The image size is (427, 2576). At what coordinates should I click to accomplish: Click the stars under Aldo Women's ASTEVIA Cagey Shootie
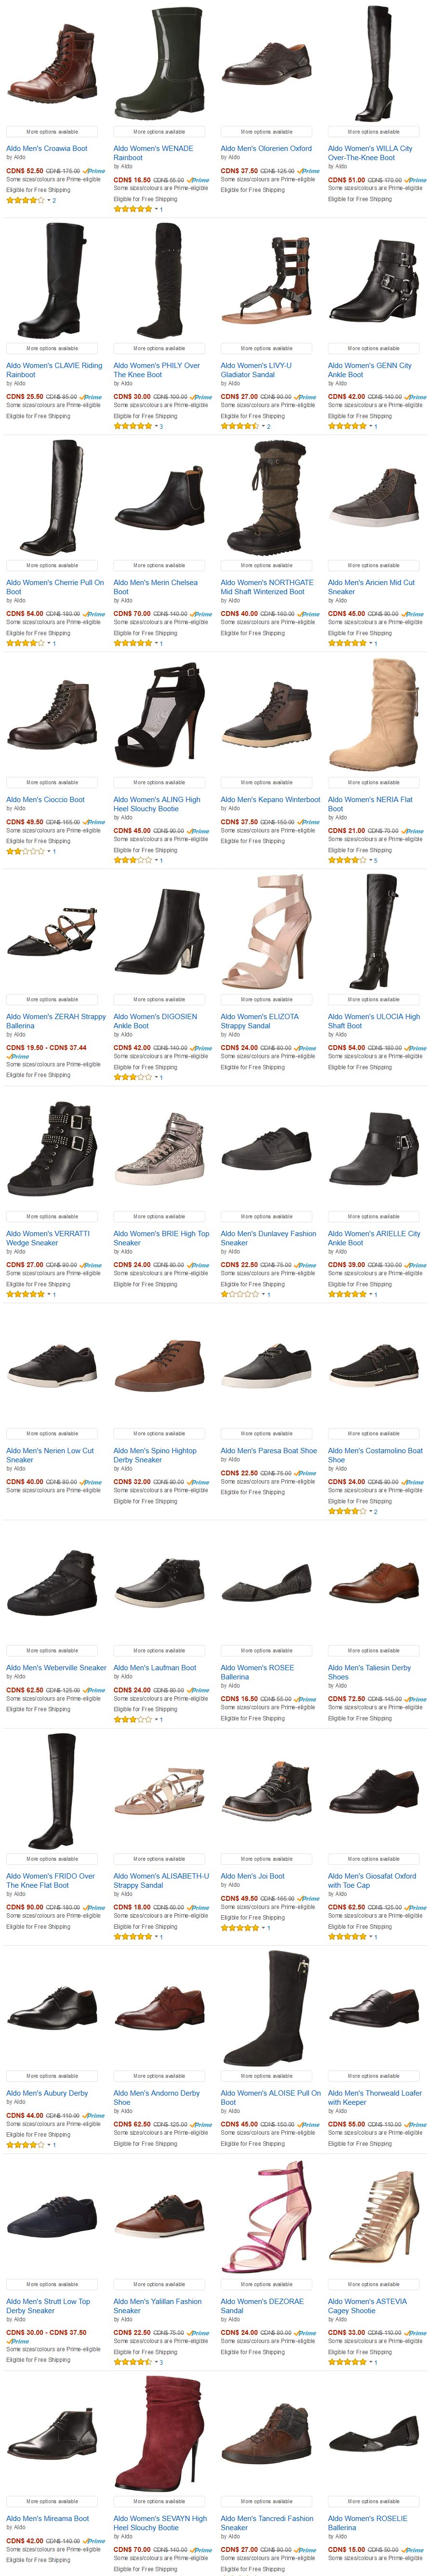click(x=347, y=2362)
